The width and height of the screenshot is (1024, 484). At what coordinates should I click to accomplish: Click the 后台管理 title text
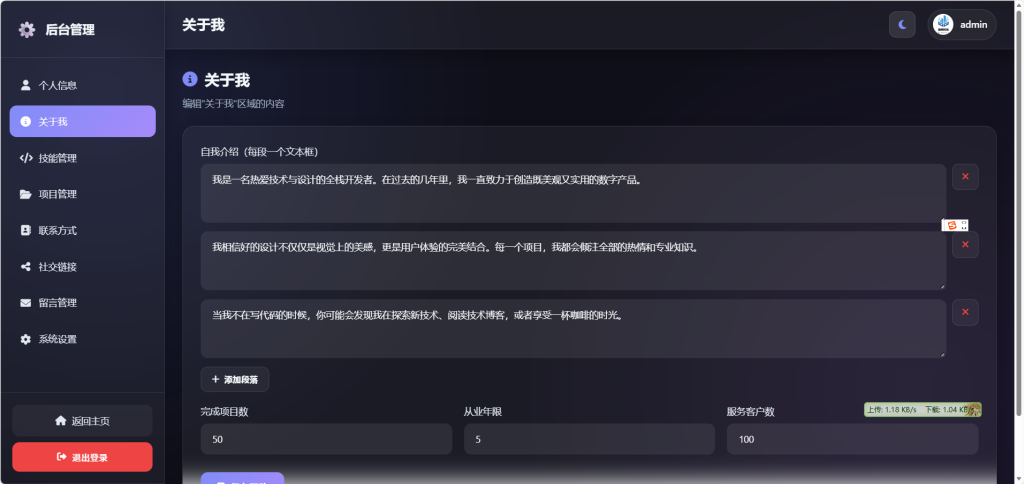(x=70, y=29)
